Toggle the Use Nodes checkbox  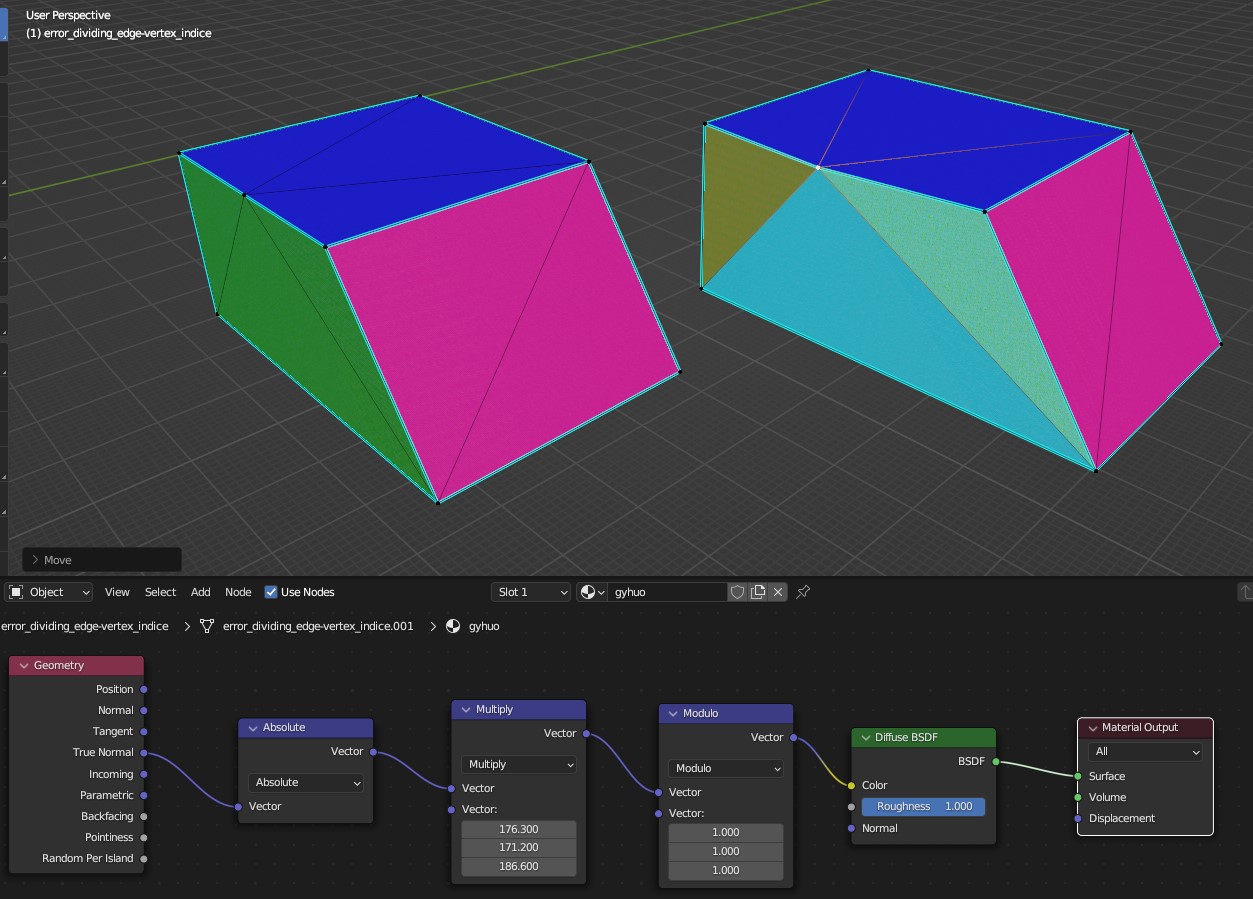271,592
